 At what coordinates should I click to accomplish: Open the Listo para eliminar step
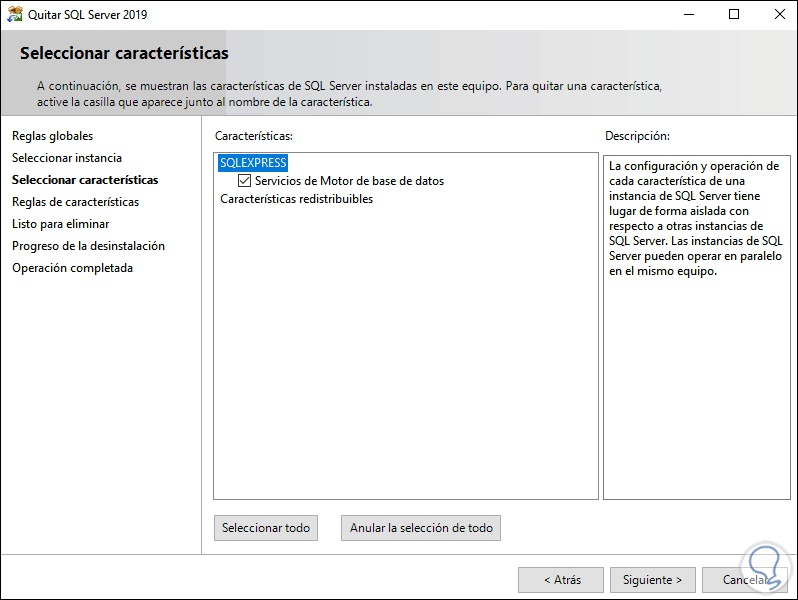point(61,224)
